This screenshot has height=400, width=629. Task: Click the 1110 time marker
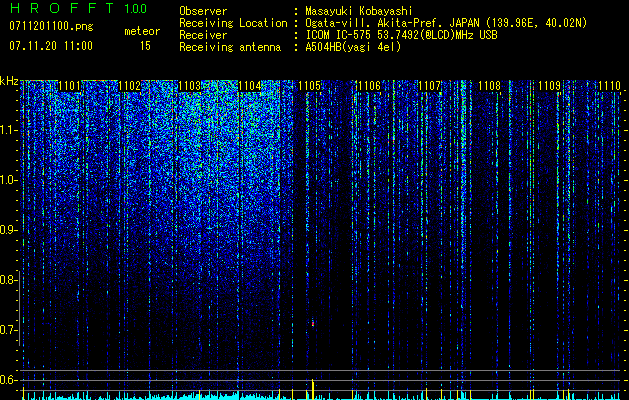pos(610,86)
